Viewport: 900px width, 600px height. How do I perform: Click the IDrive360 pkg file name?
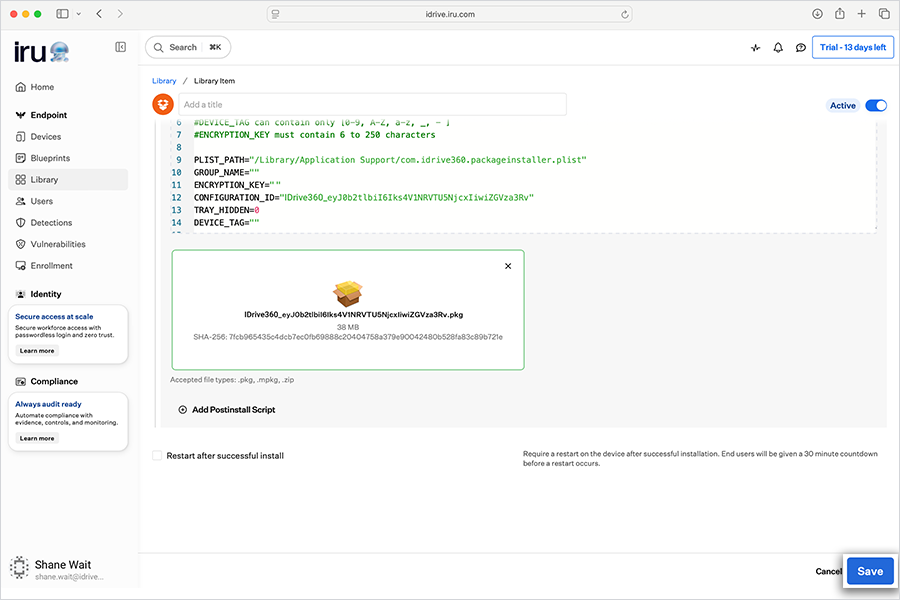coord(354,315)
